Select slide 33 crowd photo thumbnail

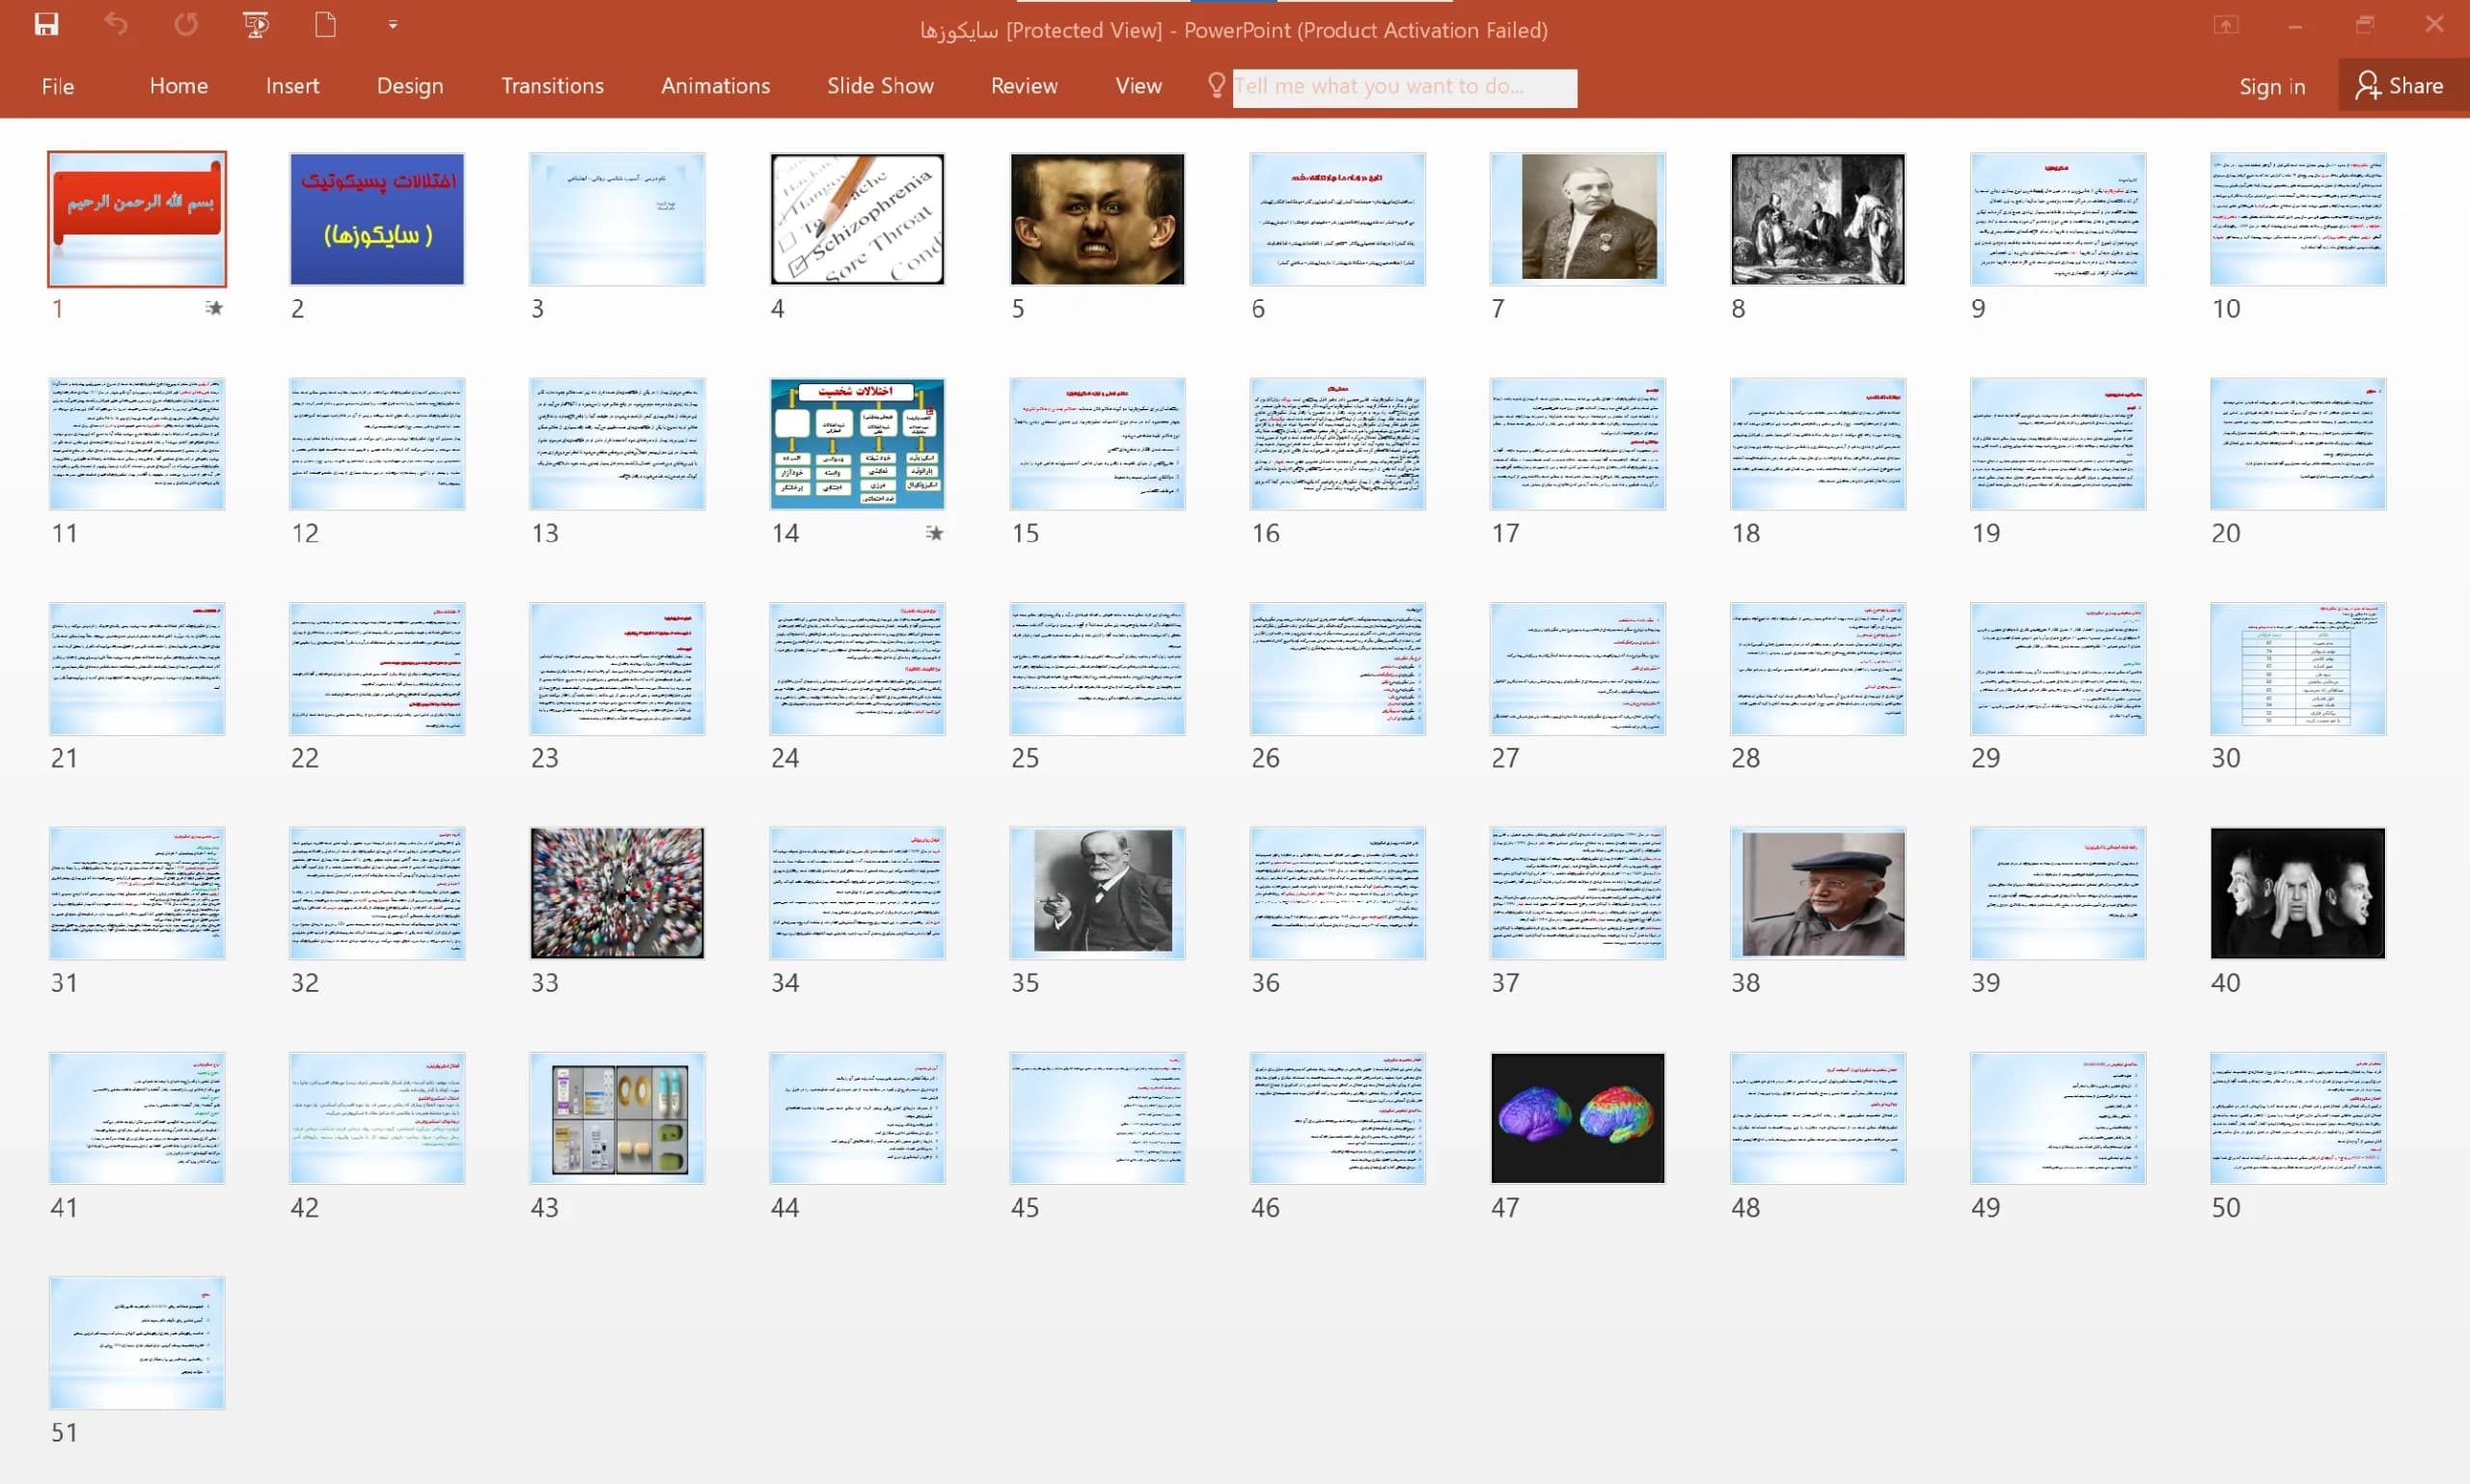click(617, 893)
